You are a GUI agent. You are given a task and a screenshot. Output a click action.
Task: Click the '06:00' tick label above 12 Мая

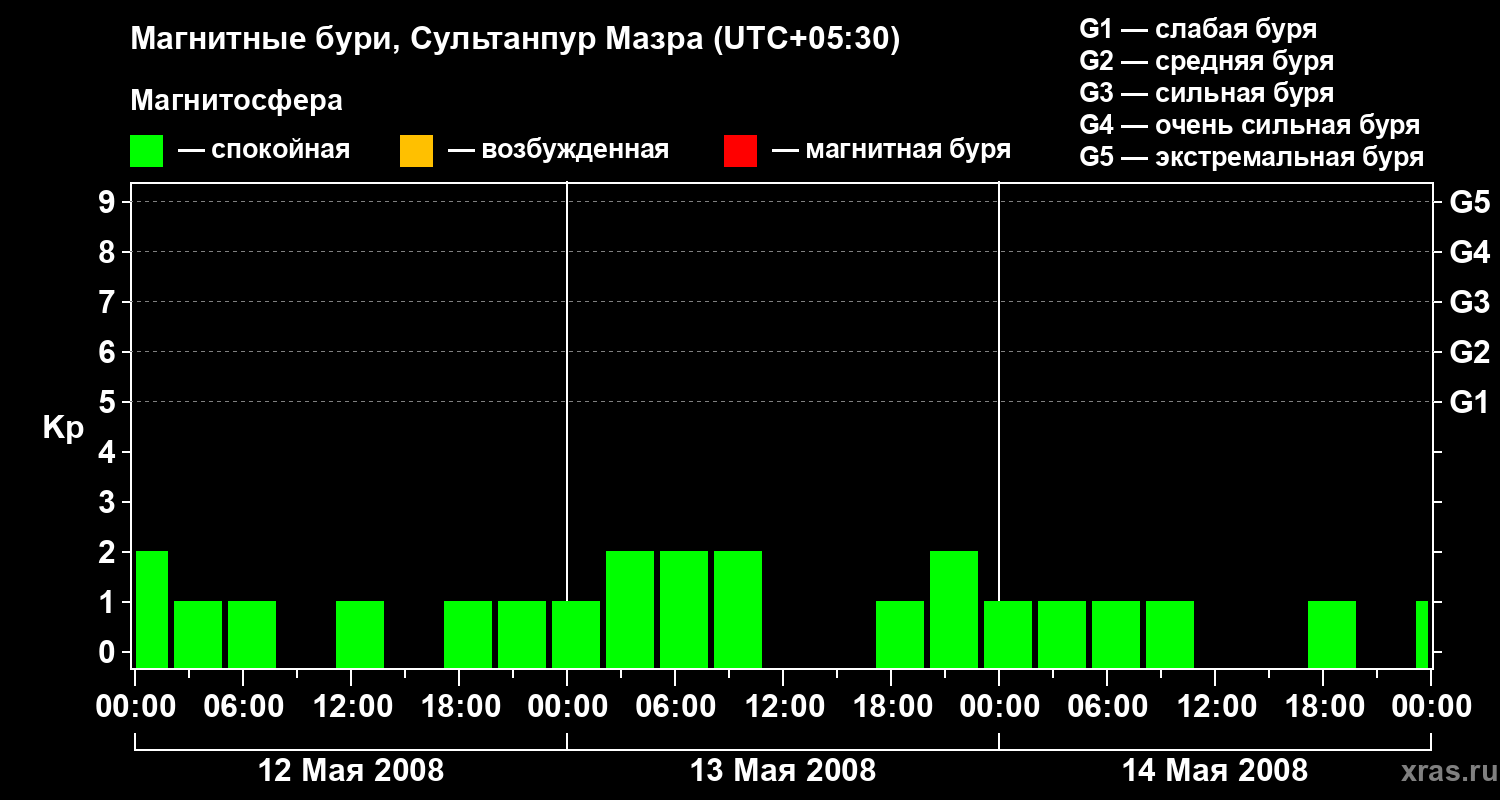coord(243,707)
